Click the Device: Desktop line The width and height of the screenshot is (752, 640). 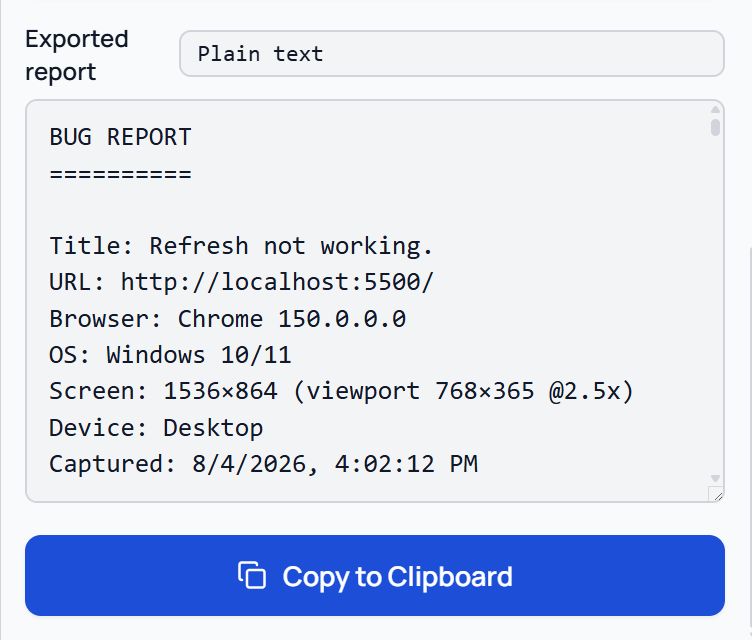156,428
